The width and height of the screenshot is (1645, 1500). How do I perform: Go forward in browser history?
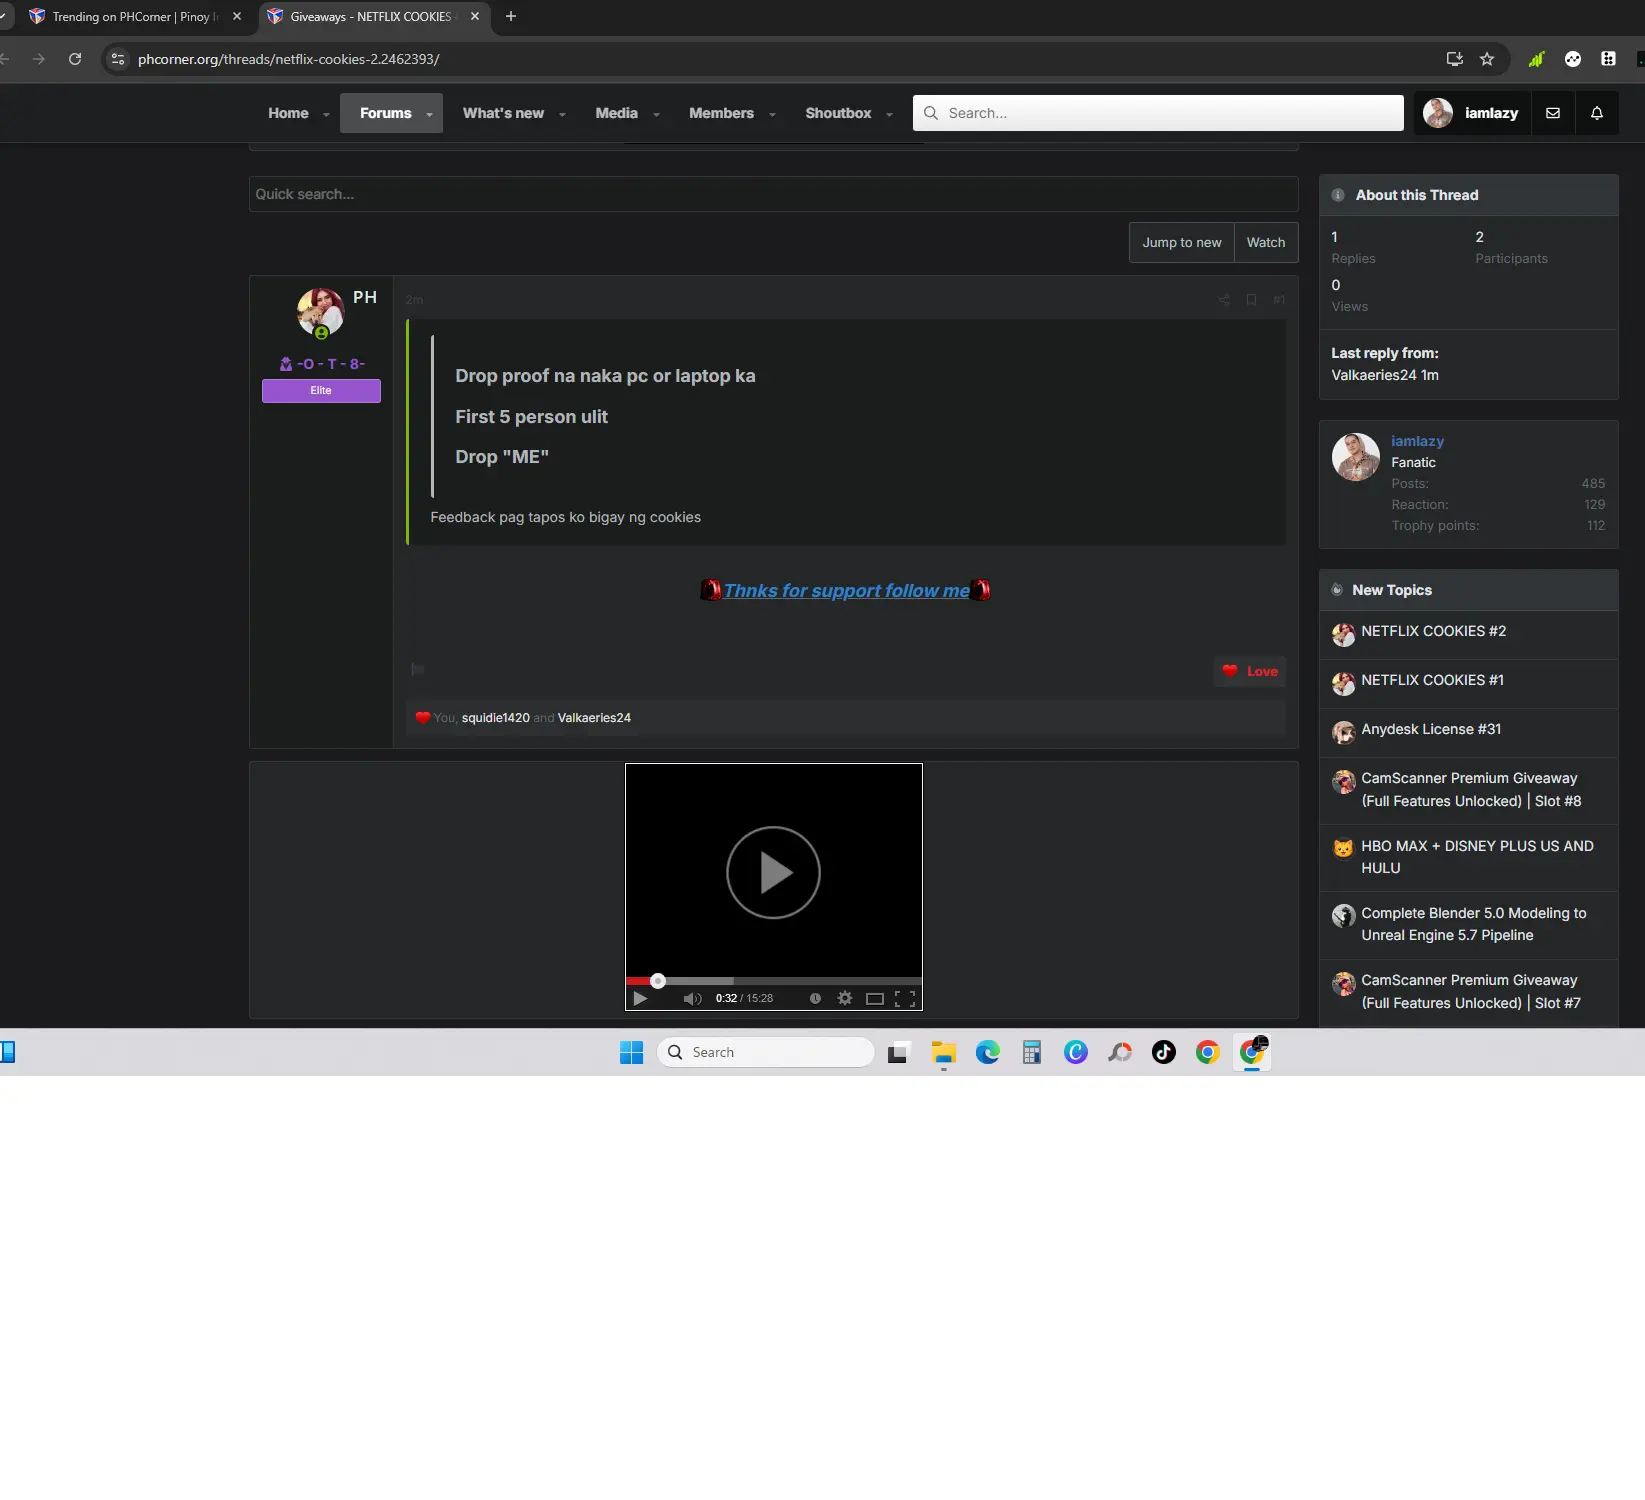39,59
